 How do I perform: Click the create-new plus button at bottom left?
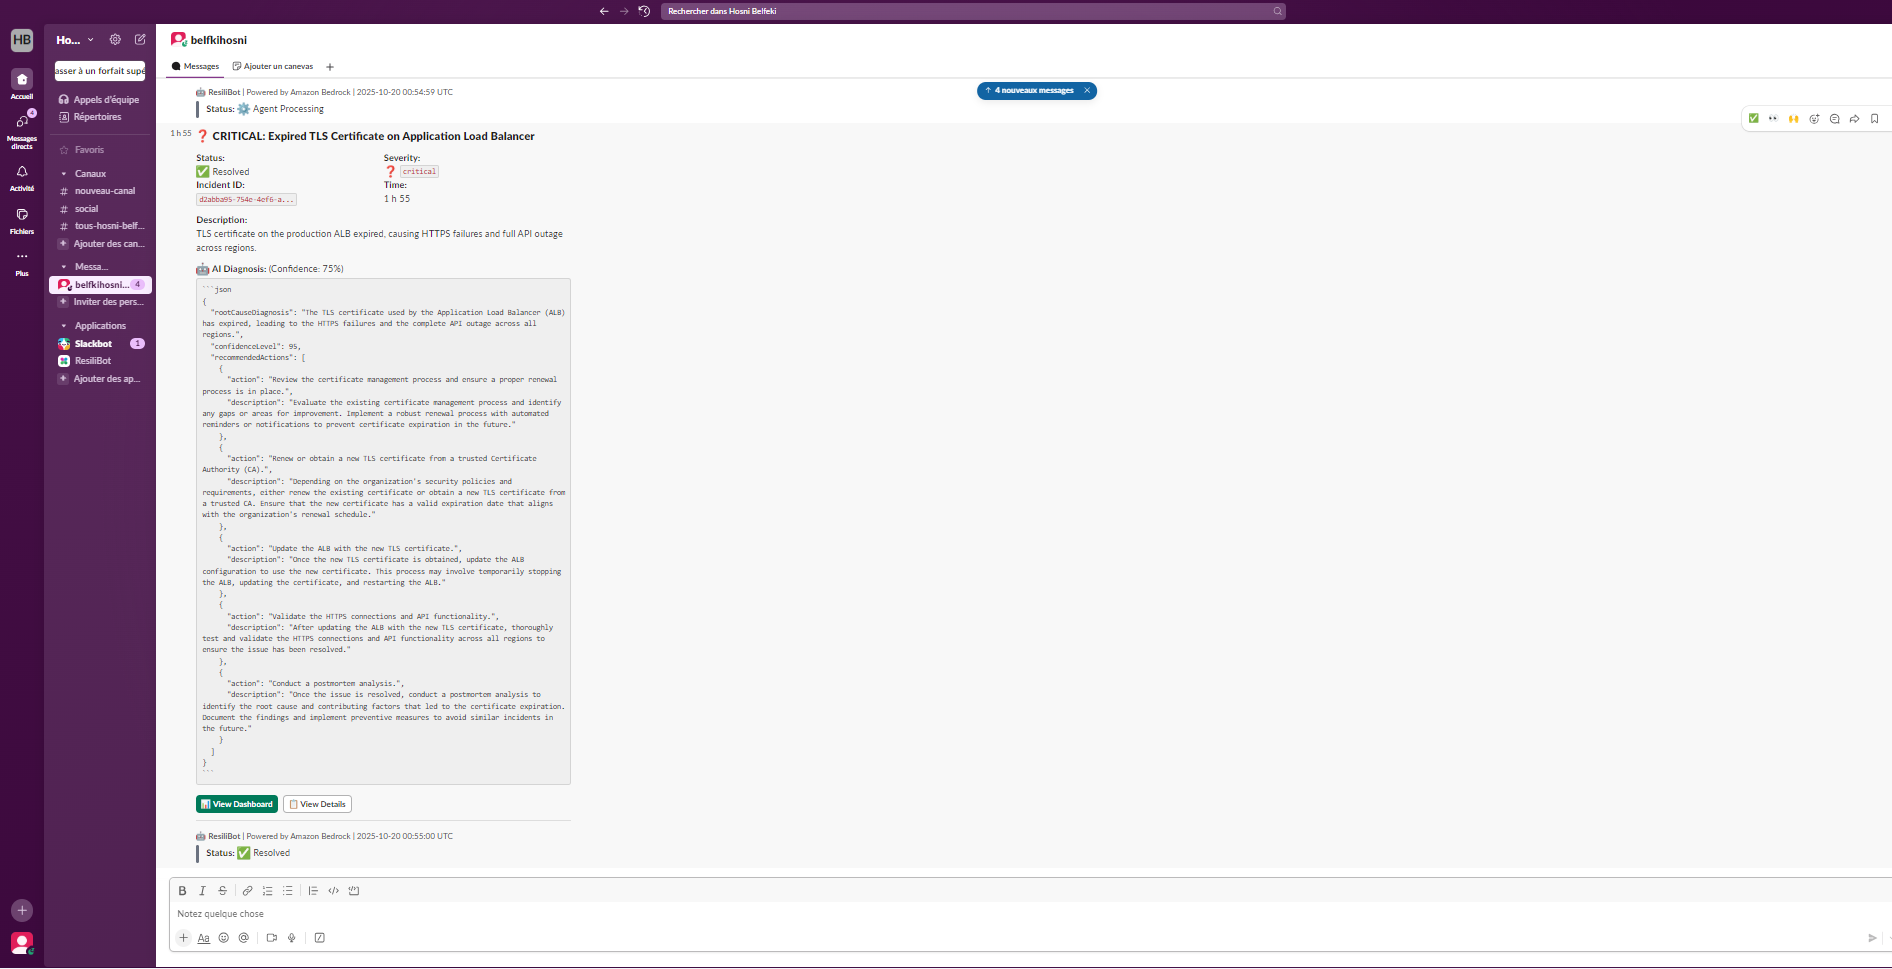click(22, 910)
